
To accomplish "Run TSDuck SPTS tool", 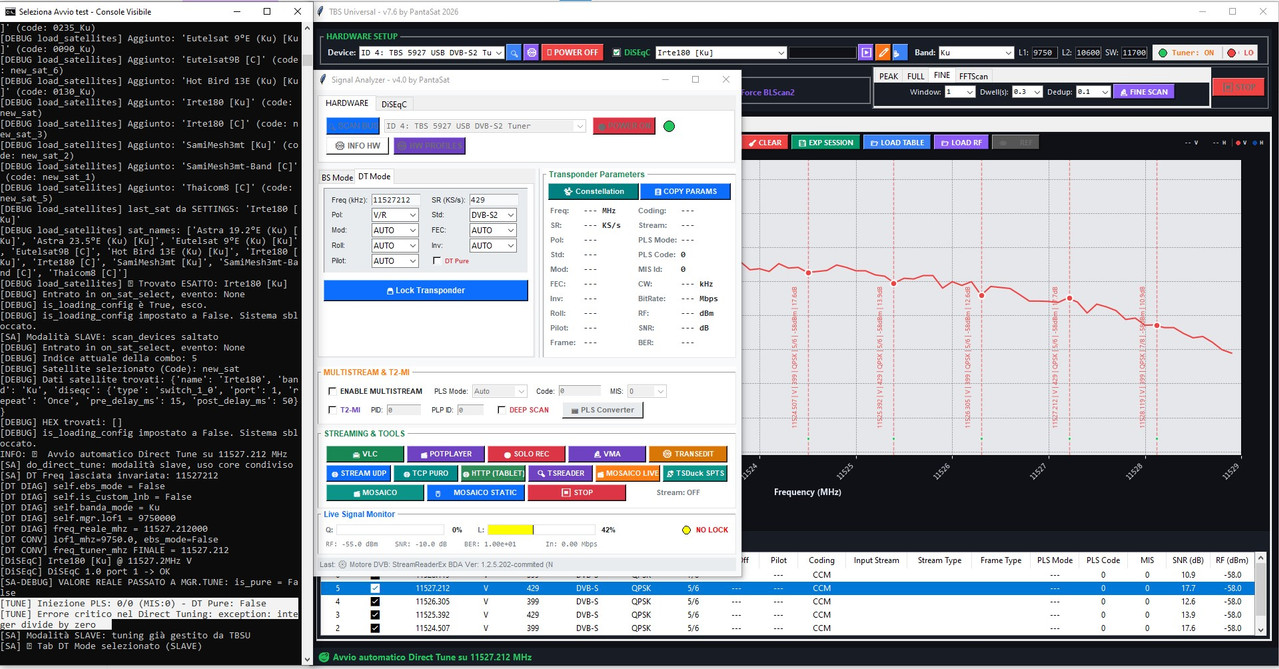I will click(695, 473).
